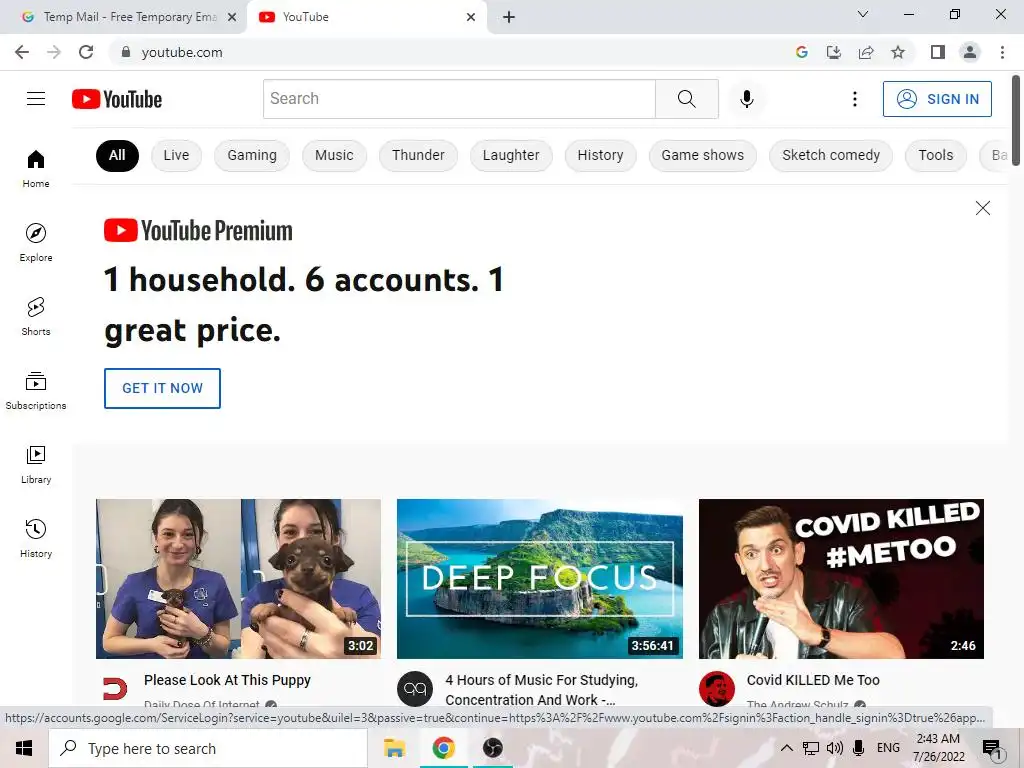1024x768 pixels.
Task: Open Daily Dose Of Internet channel avatar
Action: click(x=115, y=688)
